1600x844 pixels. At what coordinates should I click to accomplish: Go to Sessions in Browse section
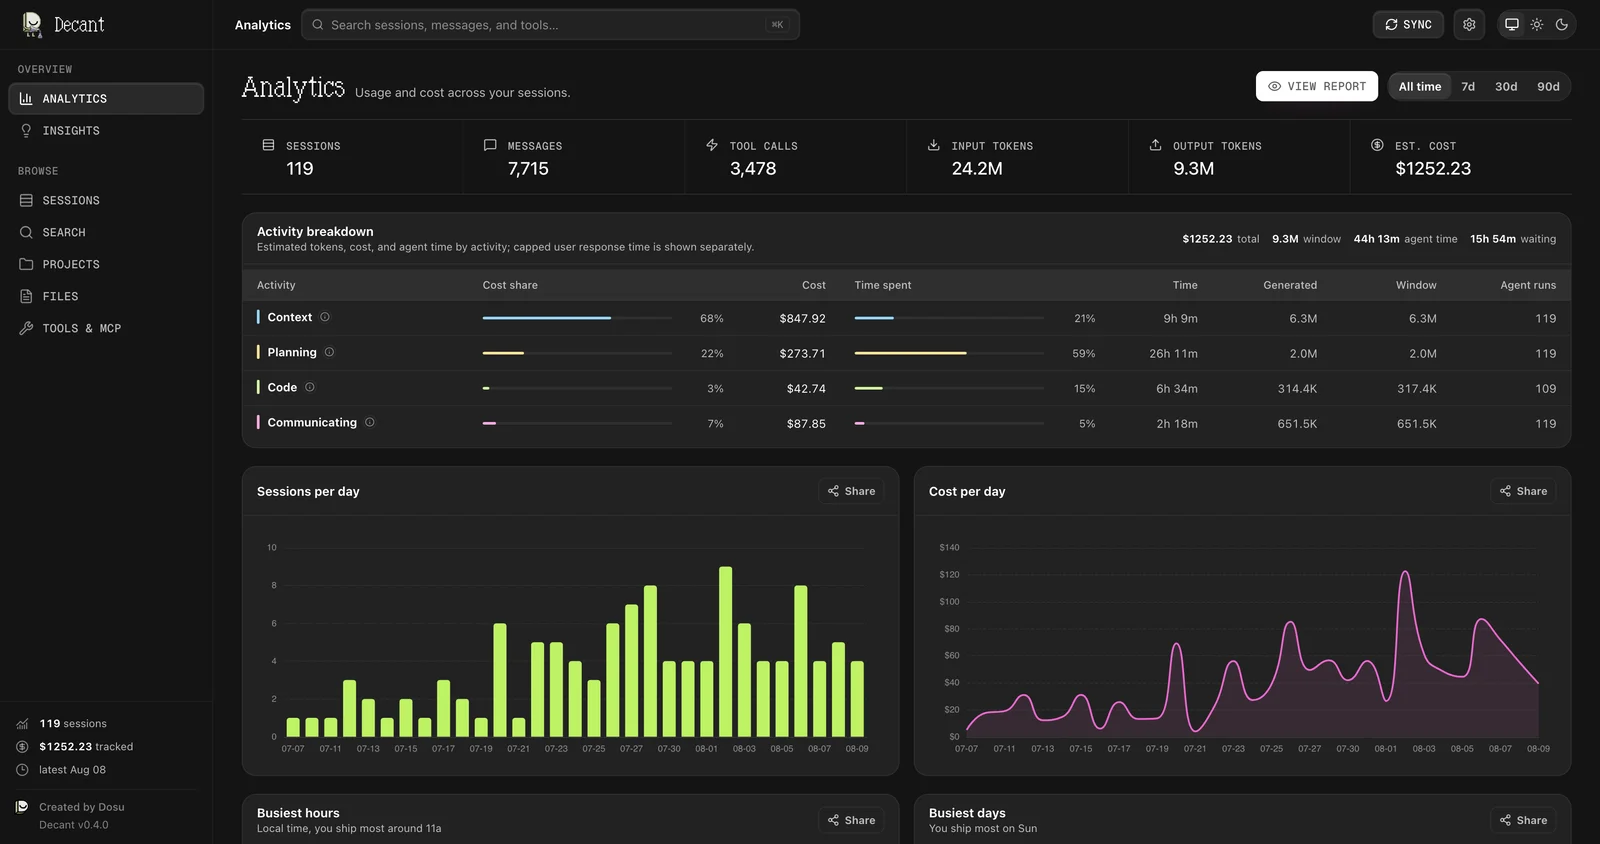tap(106, 201)
